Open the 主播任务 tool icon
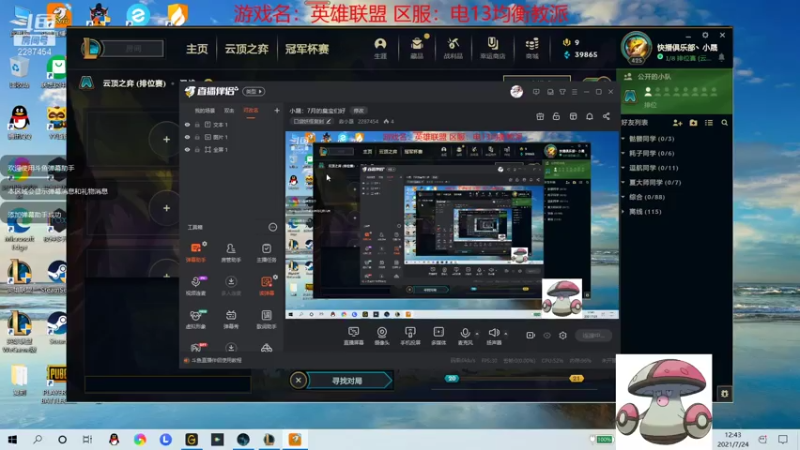800x450 pixels. point(266,252)
